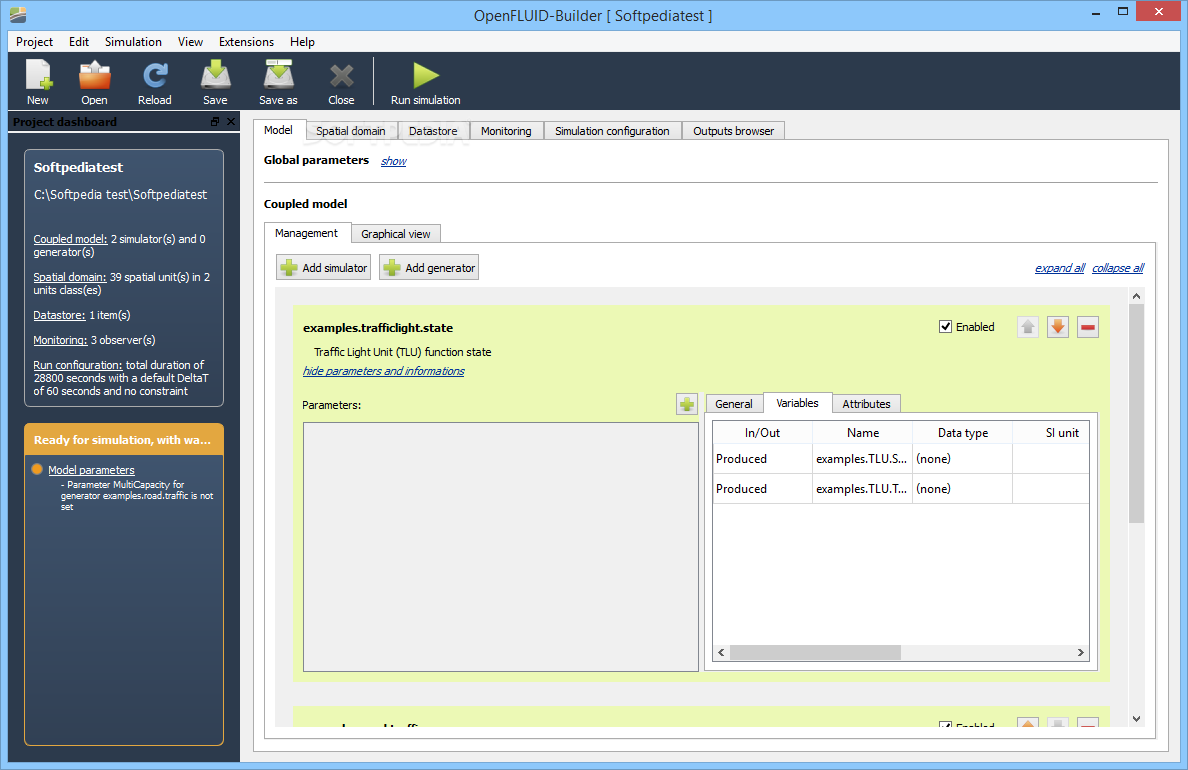Hide parameters and informations link
The width and height of the screenshot is (1188, 770).
click(383, 371)
